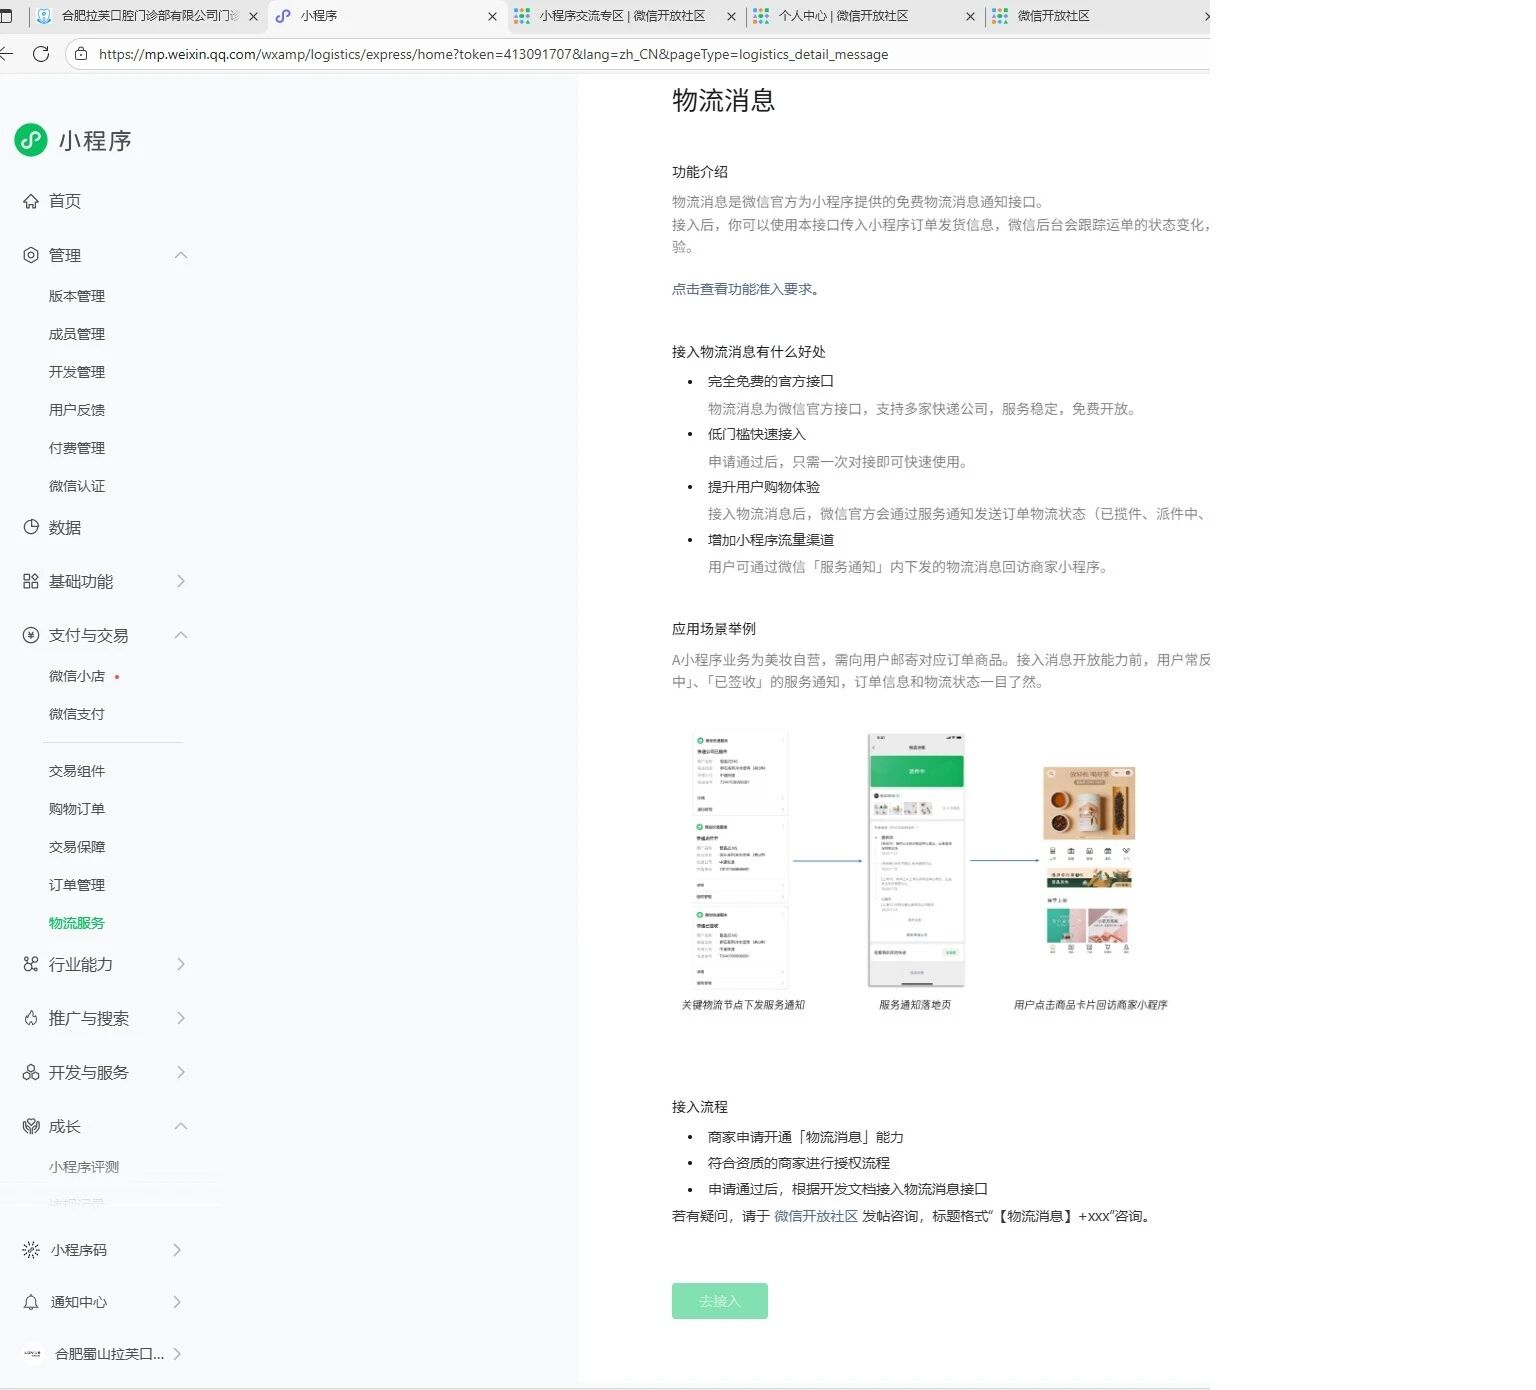This screenshot has height=1390, width=1536.
Task: Click the browser back arrow
Action: point(6,54)
